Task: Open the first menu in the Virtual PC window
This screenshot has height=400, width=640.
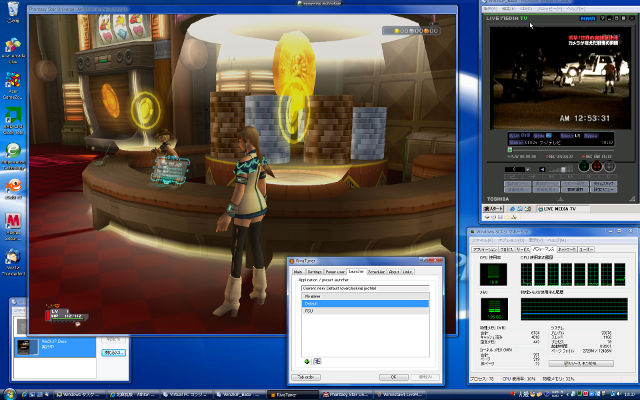Action: [x=492, y=9]
